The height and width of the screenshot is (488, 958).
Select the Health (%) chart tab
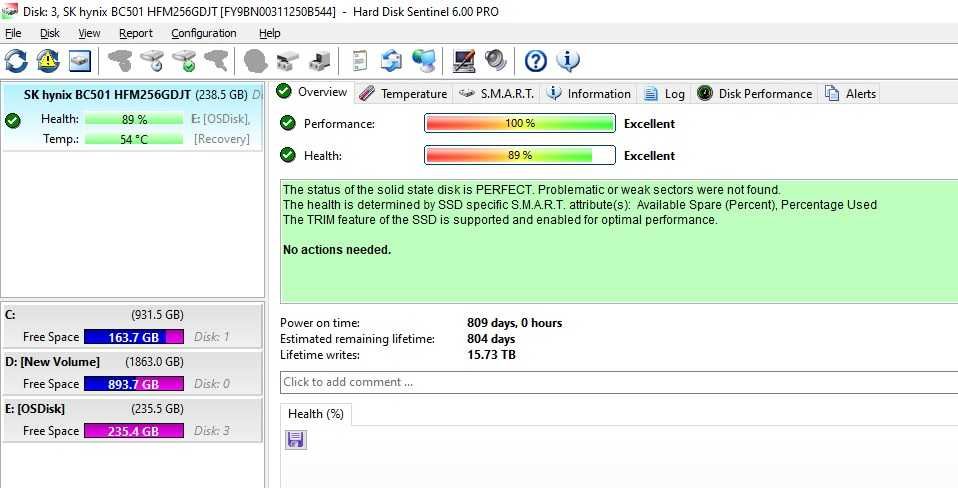pyautogui.click(x=316, y=414)
